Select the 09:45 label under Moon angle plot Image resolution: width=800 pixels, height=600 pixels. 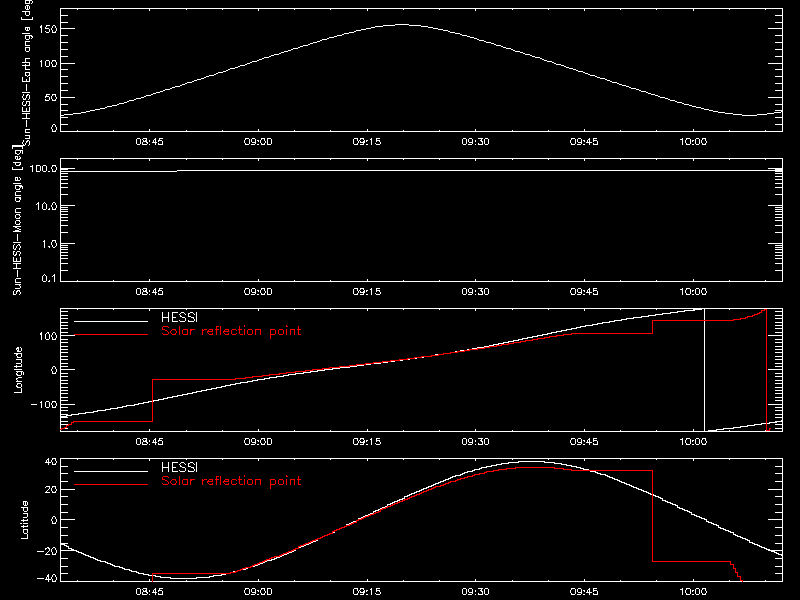pyautogui.click(x=584, y=292)
